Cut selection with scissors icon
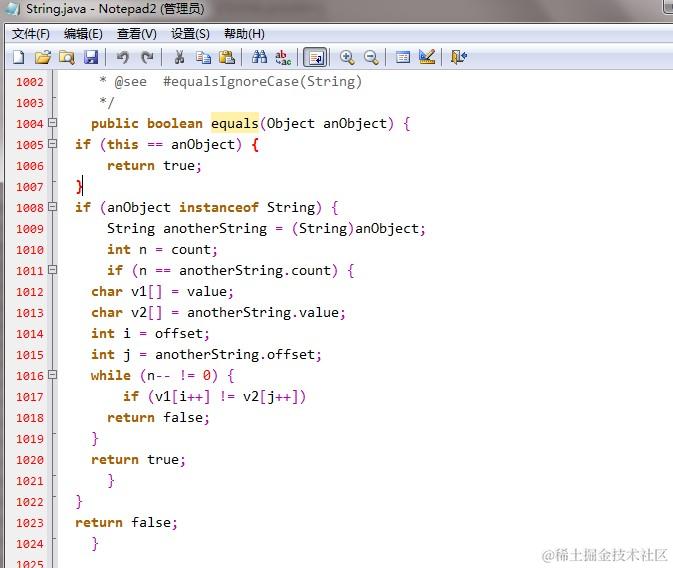The image size is (673, 568). [179, 57]
